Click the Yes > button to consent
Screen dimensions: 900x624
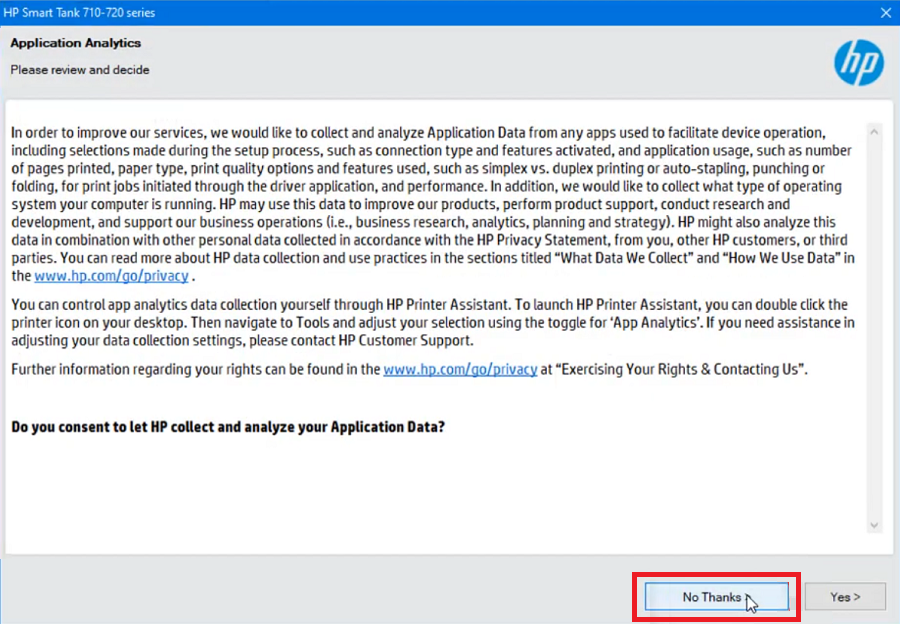pos(845,597)
